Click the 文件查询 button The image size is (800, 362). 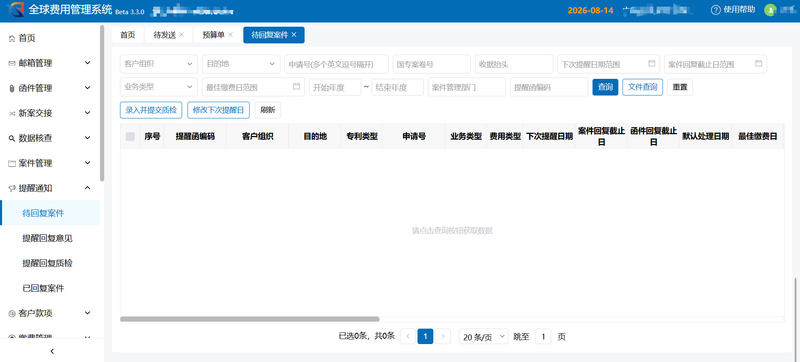click(x=642, y=87)
